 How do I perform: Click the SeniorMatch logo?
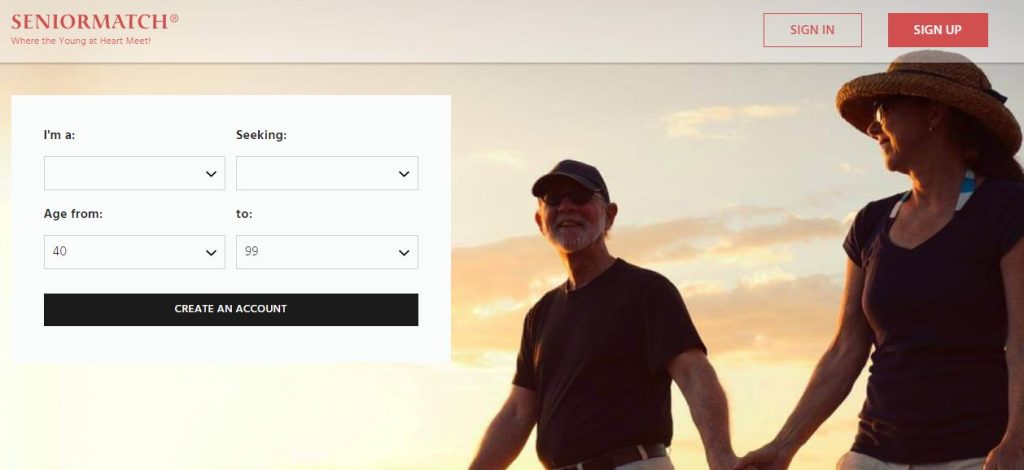click(95, 22)
